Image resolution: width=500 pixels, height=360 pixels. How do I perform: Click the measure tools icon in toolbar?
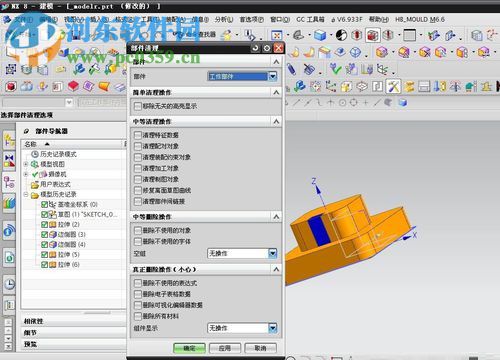click(x=393, y=87)
